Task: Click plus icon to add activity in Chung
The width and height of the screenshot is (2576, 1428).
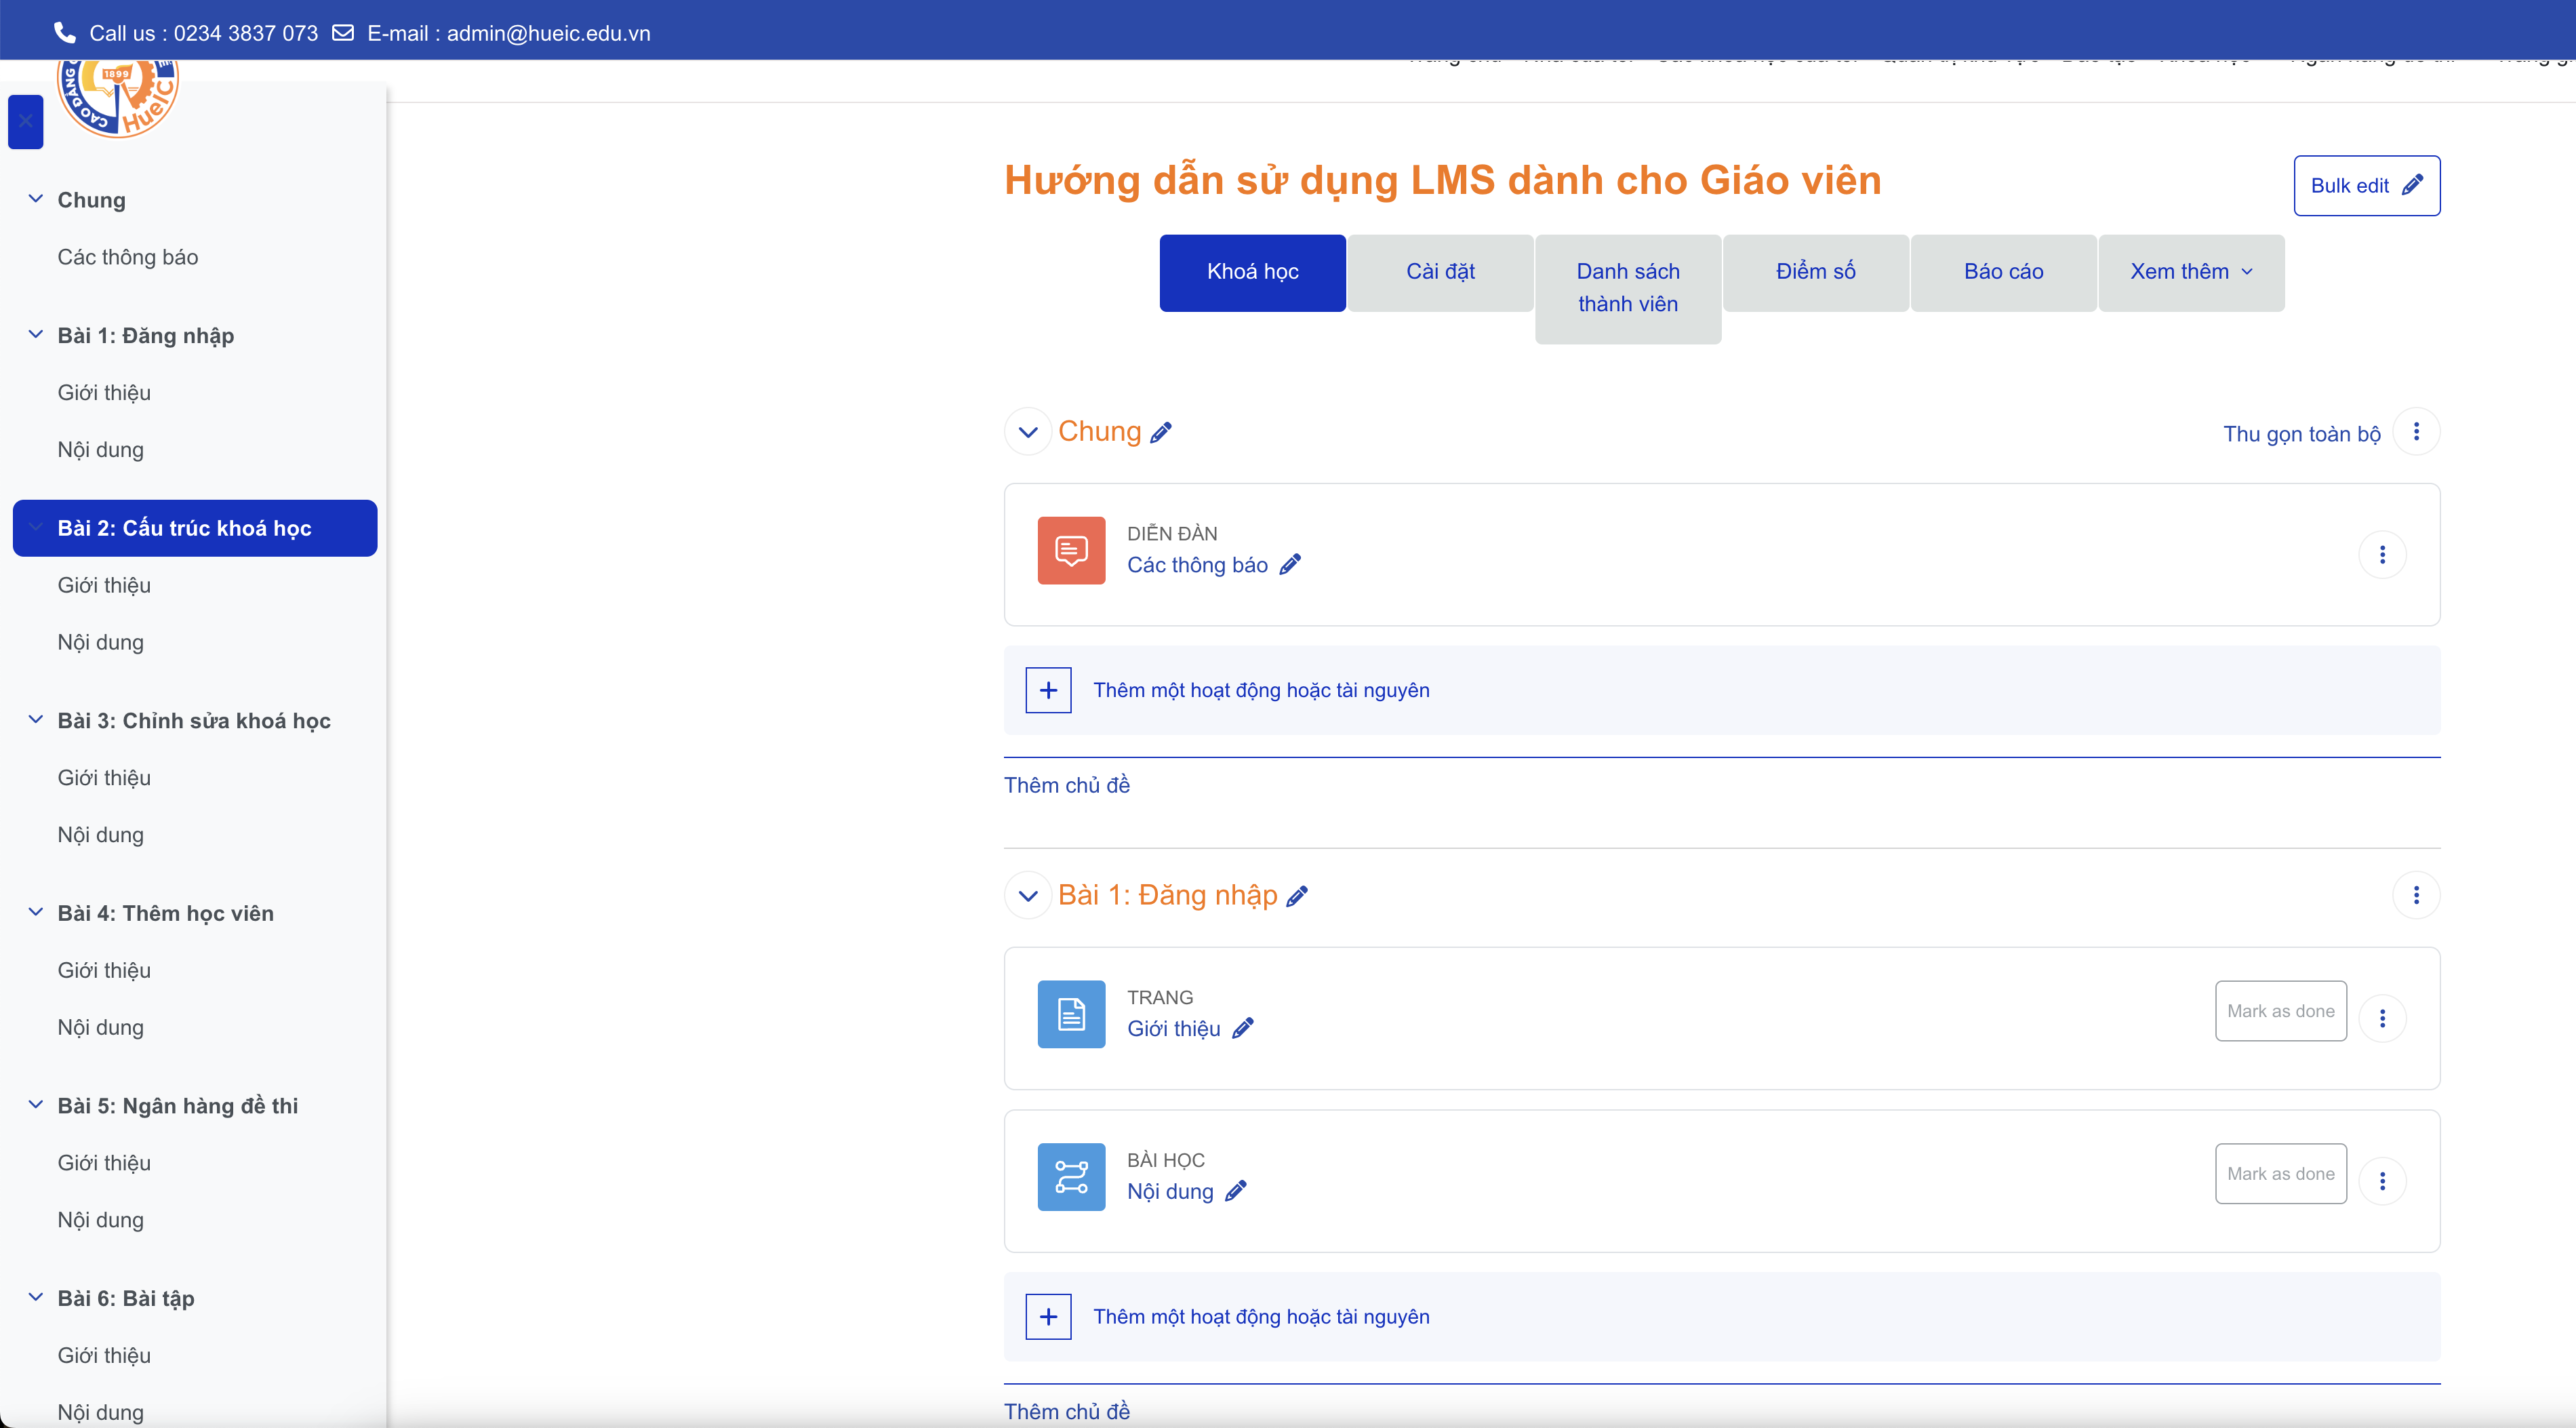Action: (1048, 690)
